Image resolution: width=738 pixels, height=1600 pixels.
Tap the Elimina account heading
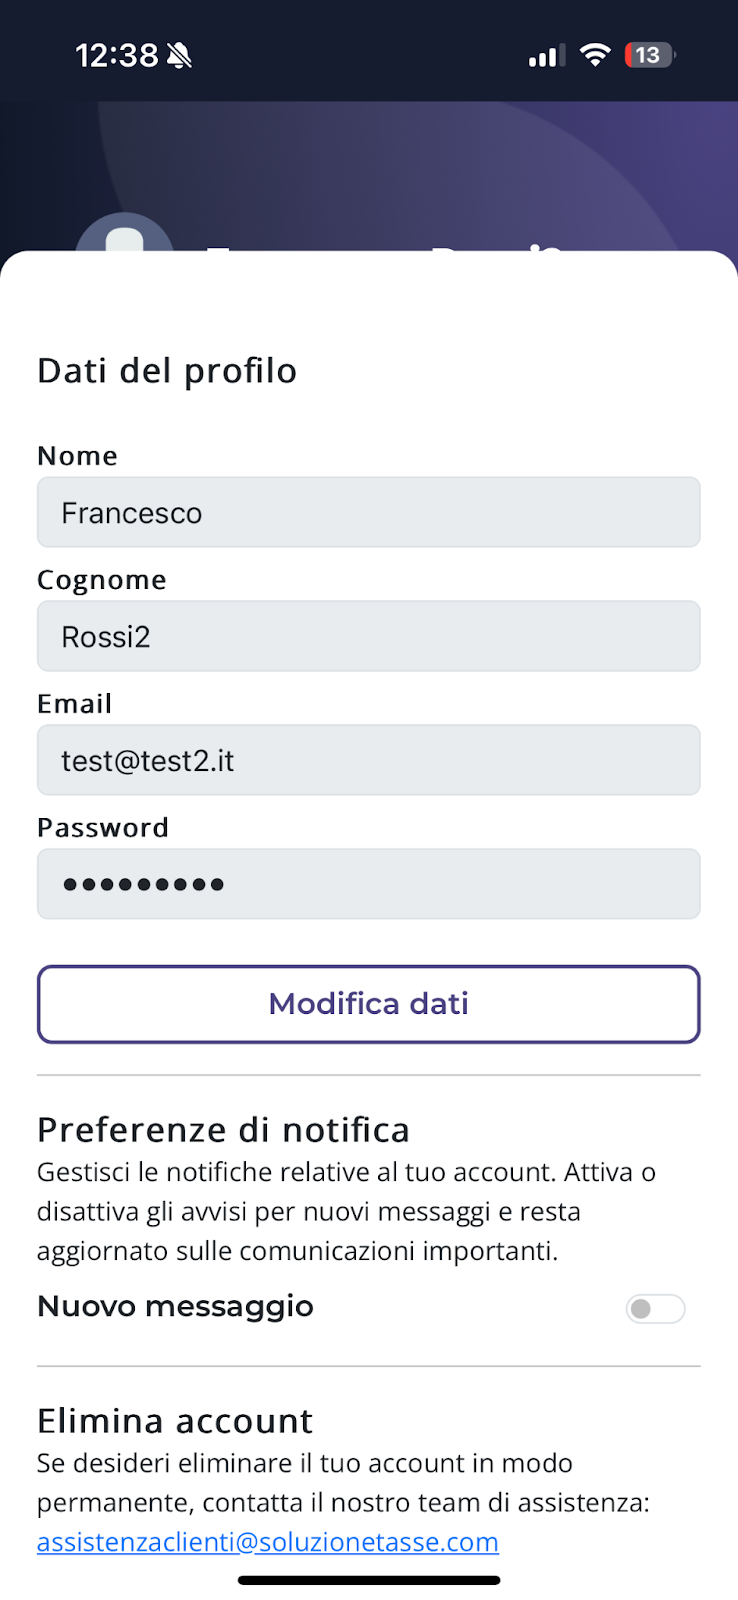click(175, 1421)
